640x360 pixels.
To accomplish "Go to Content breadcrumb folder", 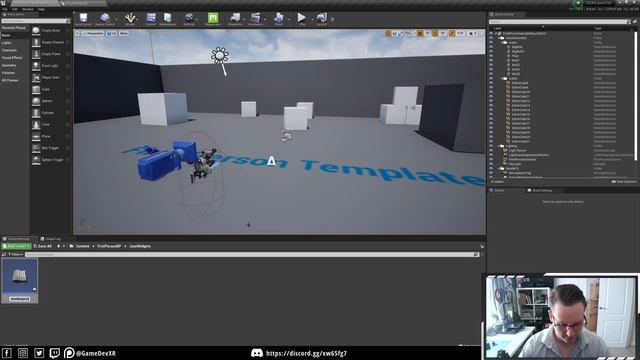I will (82, 246).
